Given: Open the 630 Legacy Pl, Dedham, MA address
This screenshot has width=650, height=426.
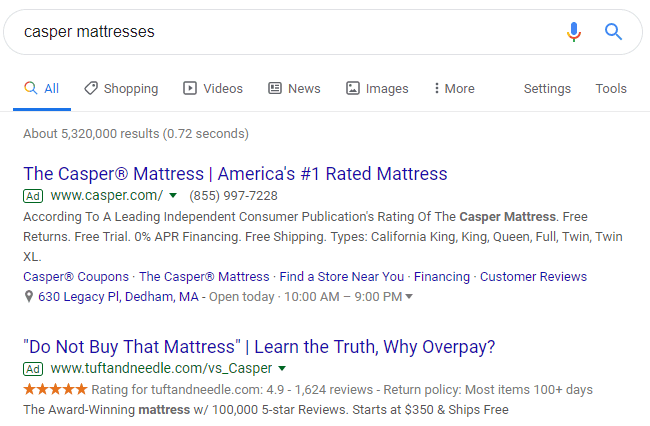Looking at the screenshot, I should tap(119, 297).
